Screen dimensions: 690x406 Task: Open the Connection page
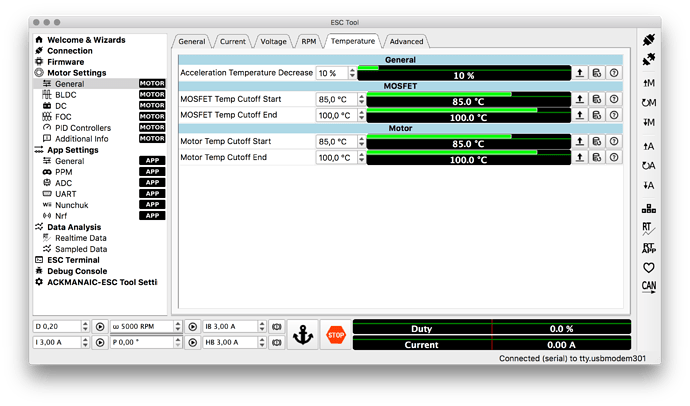coord(70,51)
